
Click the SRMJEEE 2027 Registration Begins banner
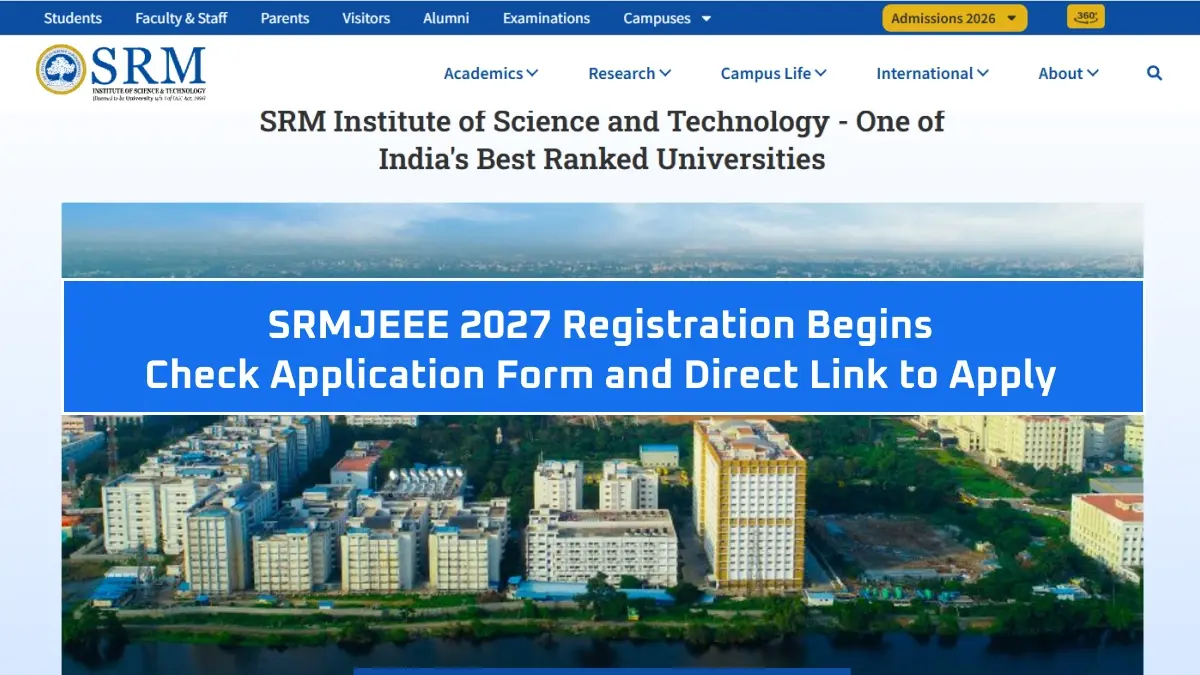[x=603, y=347]
